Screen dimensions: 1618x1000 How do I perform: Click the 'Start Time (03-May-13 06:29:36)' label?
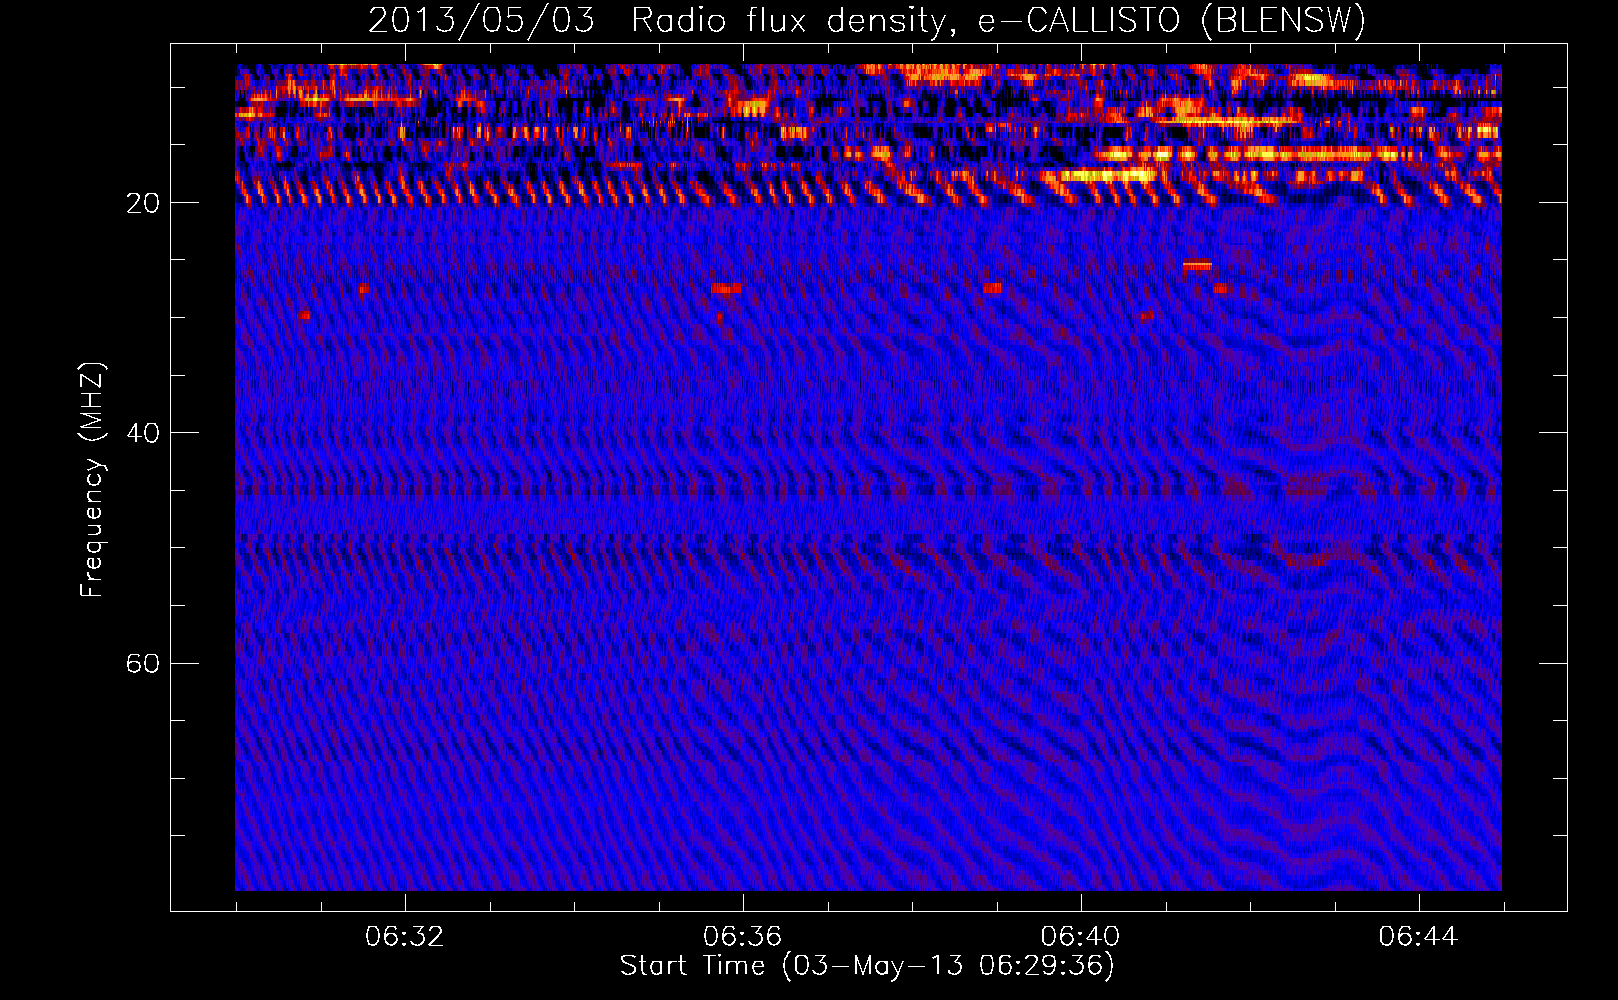[x=867, y=965]
